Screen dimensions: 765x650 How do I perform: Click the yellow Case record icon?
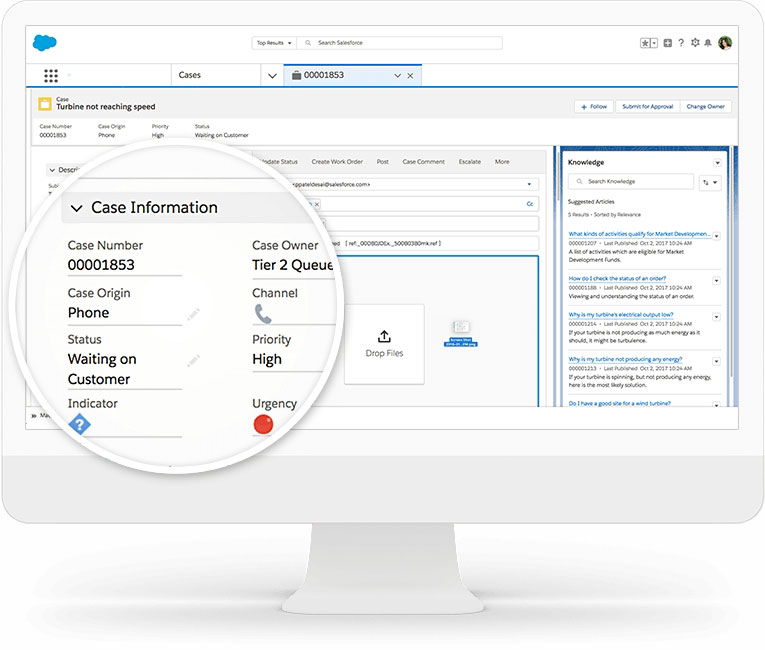(45, 104)
